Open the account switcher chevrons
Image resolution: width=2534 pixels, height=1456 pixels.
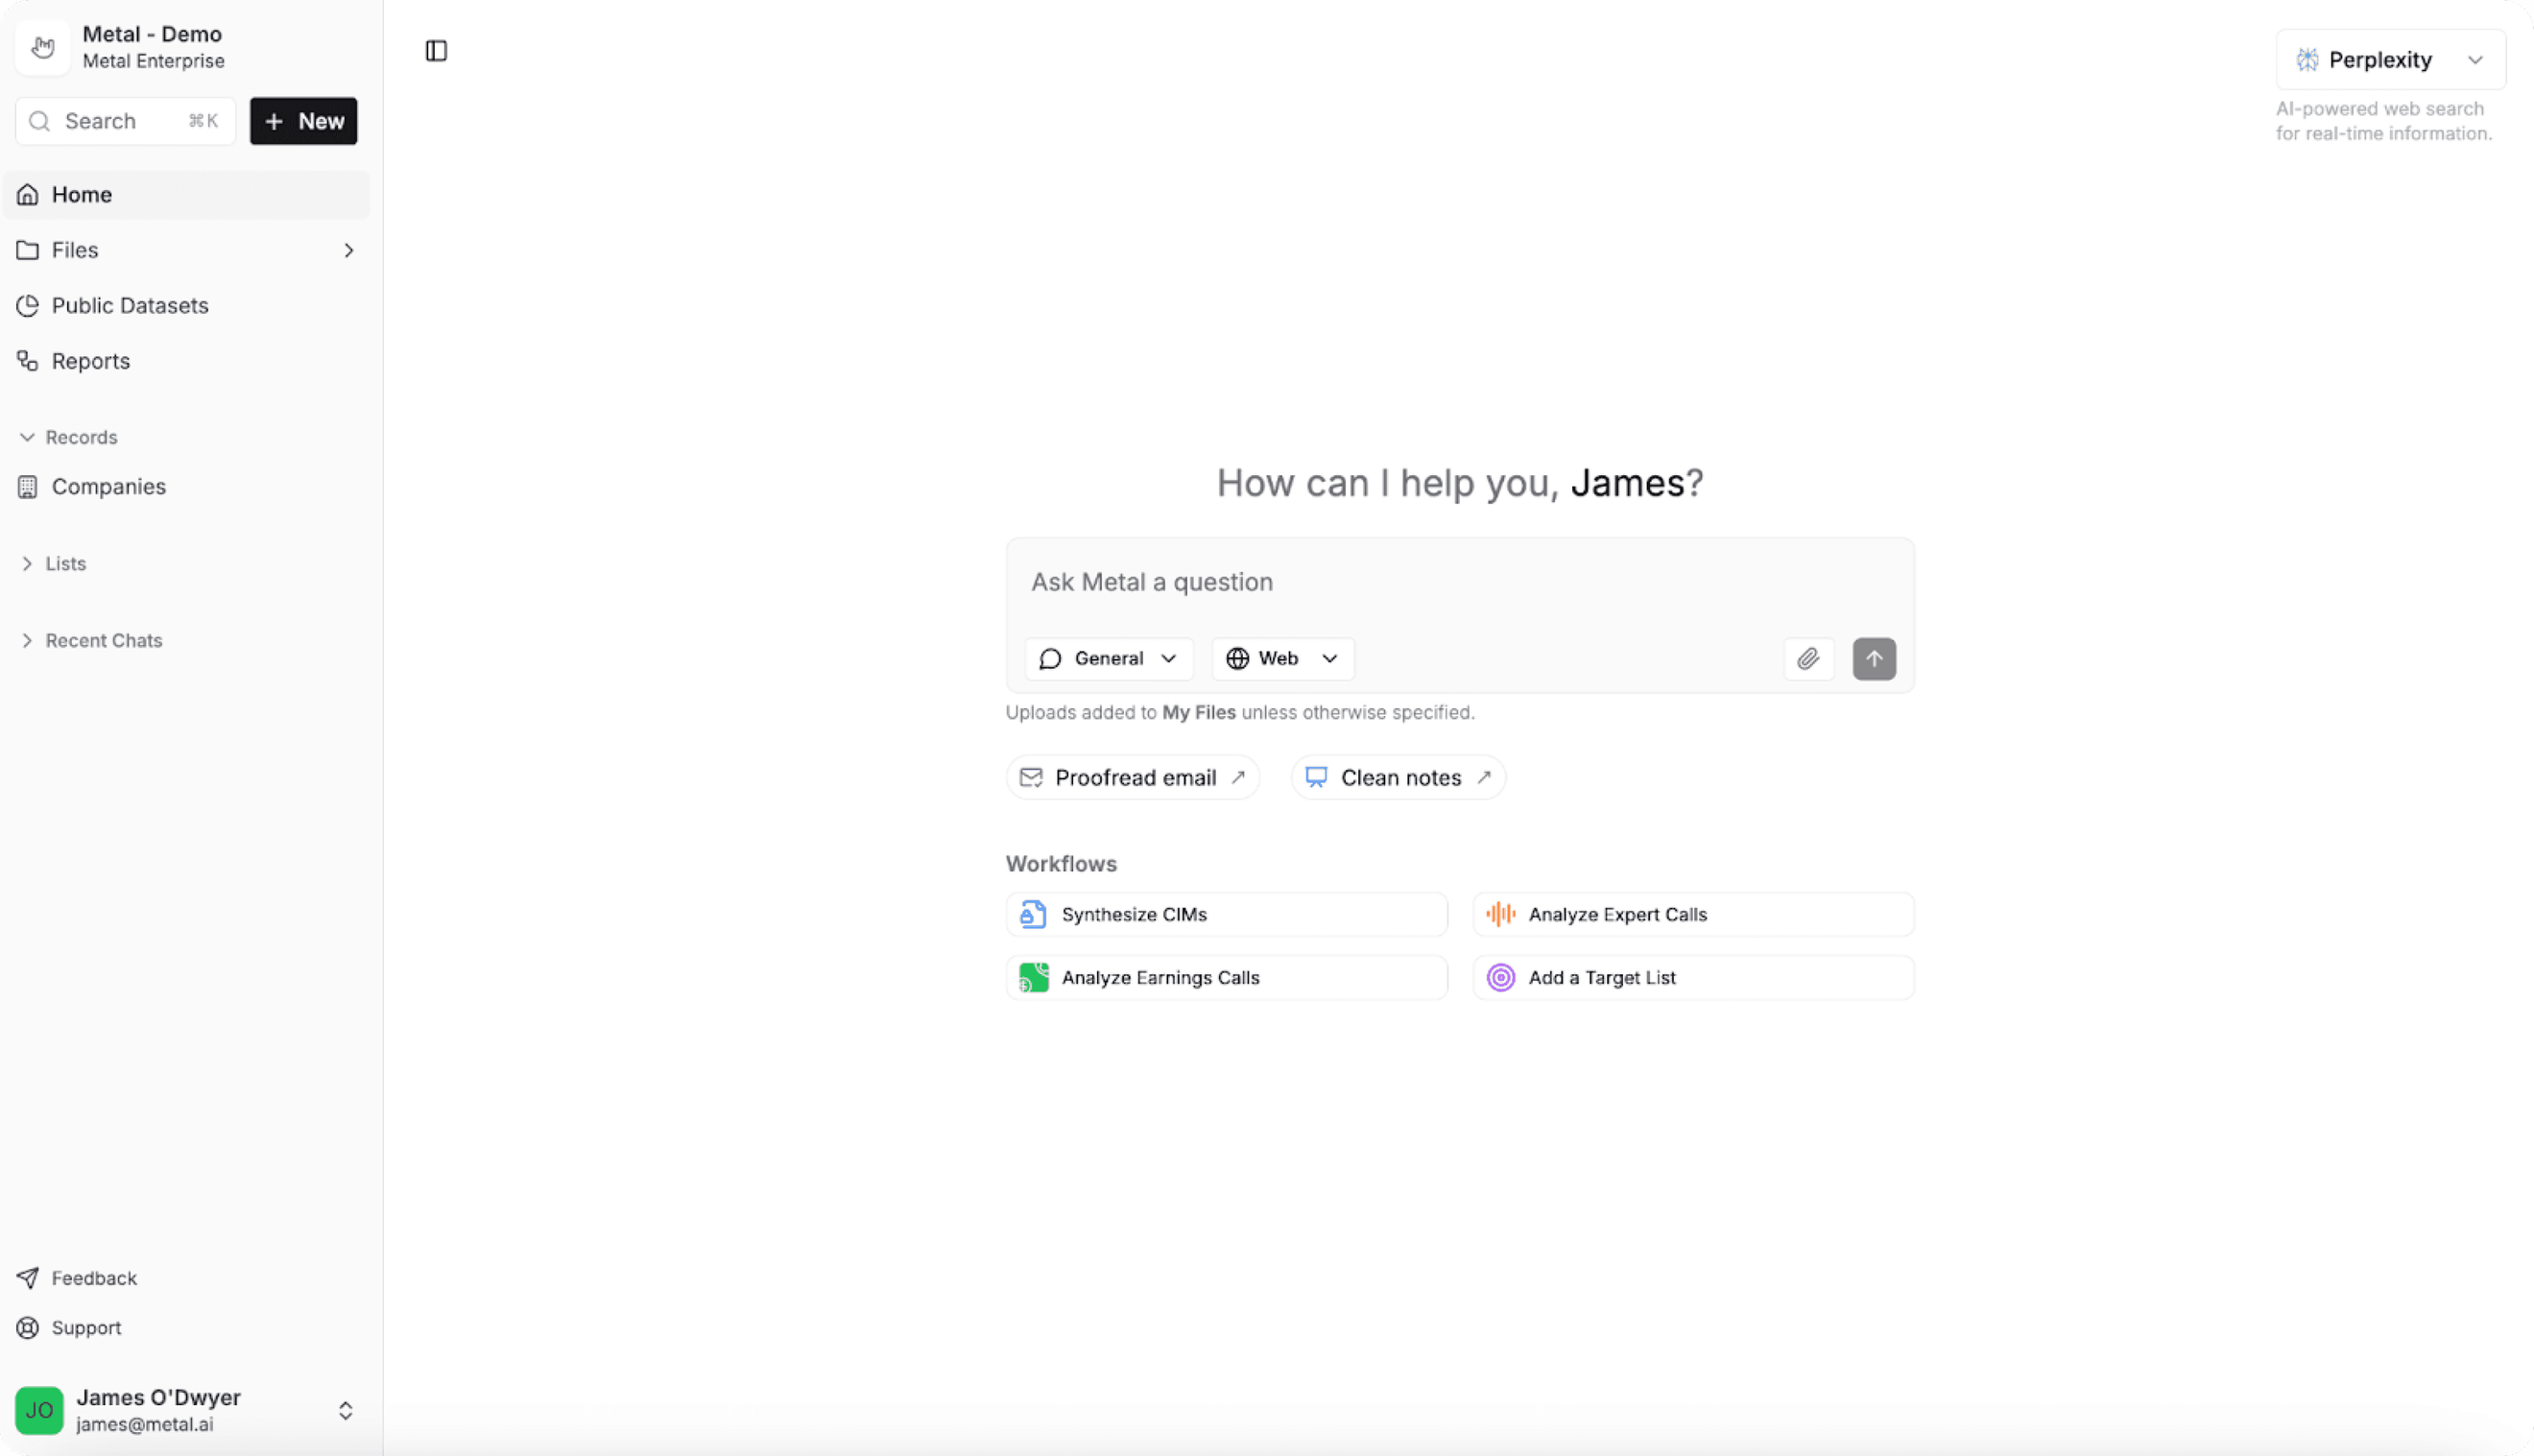coord(345,1411)
